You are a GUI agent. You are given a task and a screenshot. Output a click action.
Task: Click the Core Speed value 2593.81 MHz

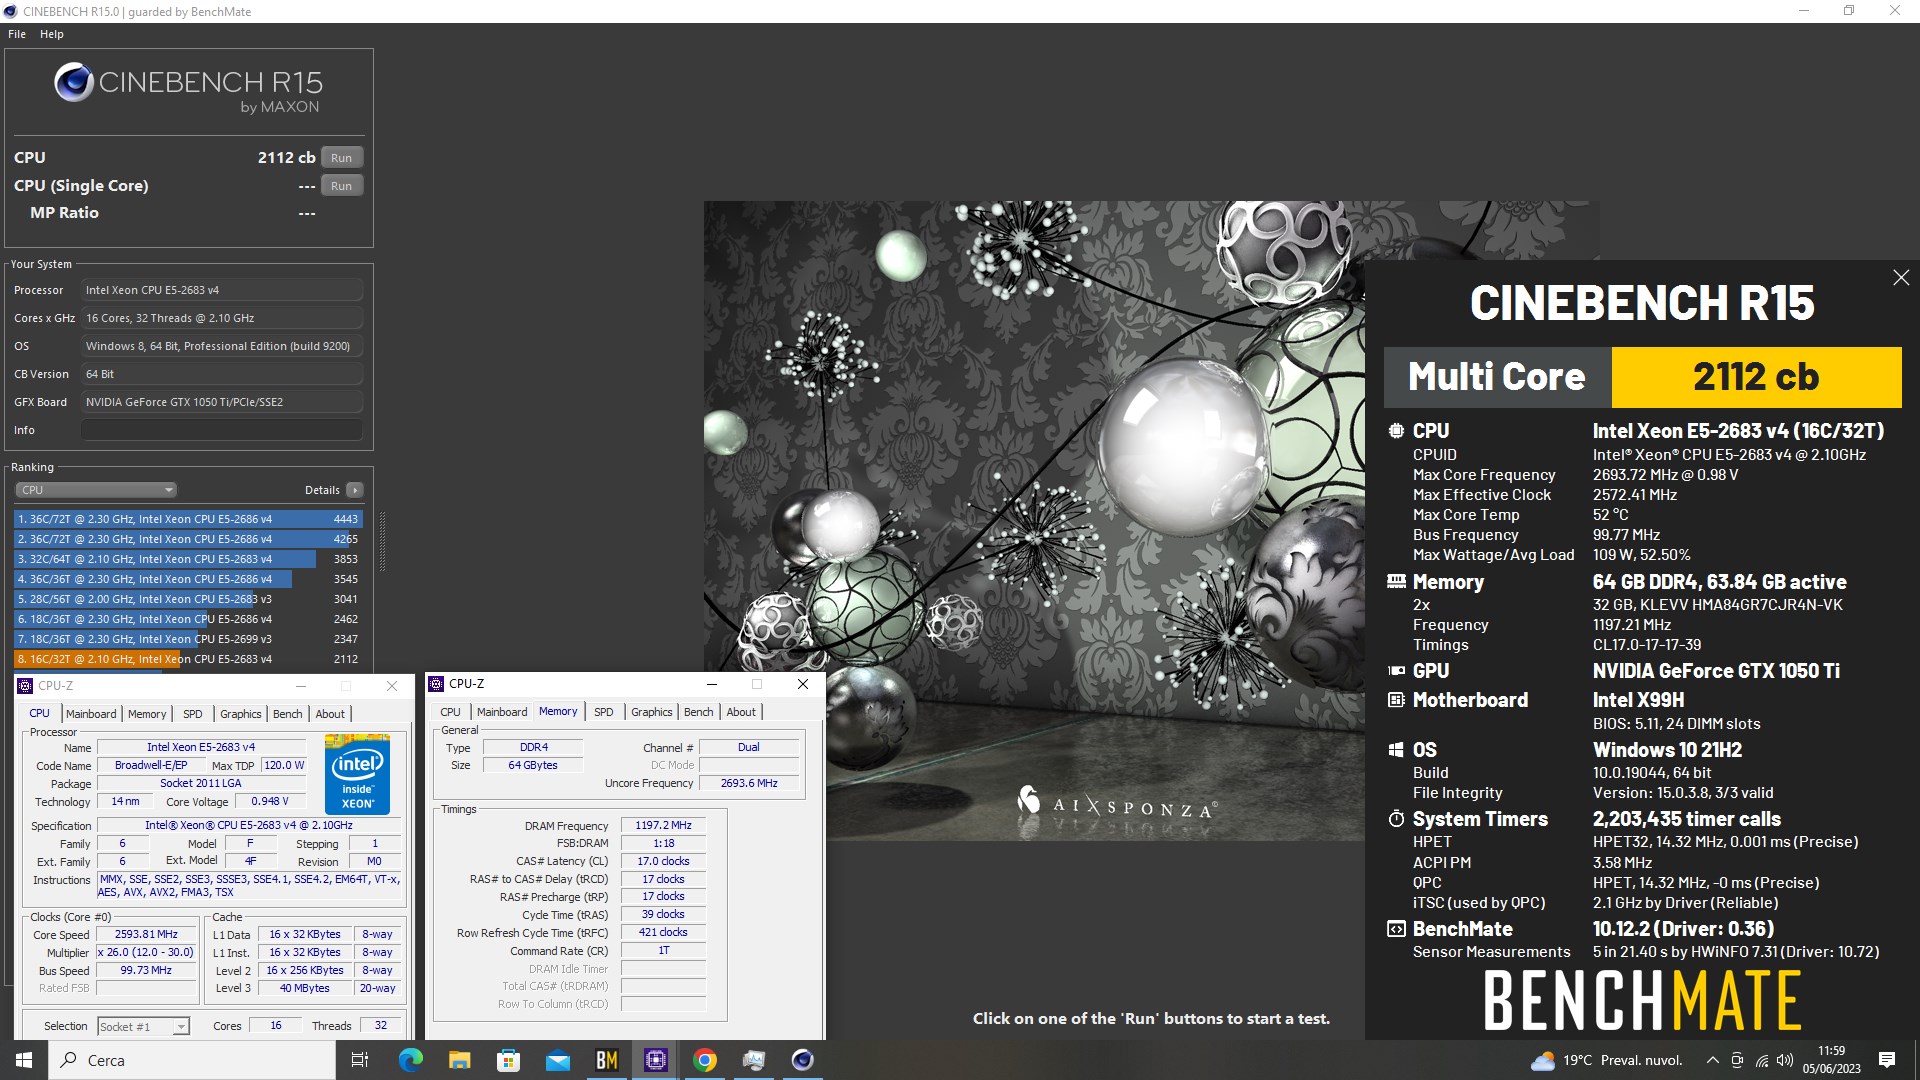tap(146, 935)
